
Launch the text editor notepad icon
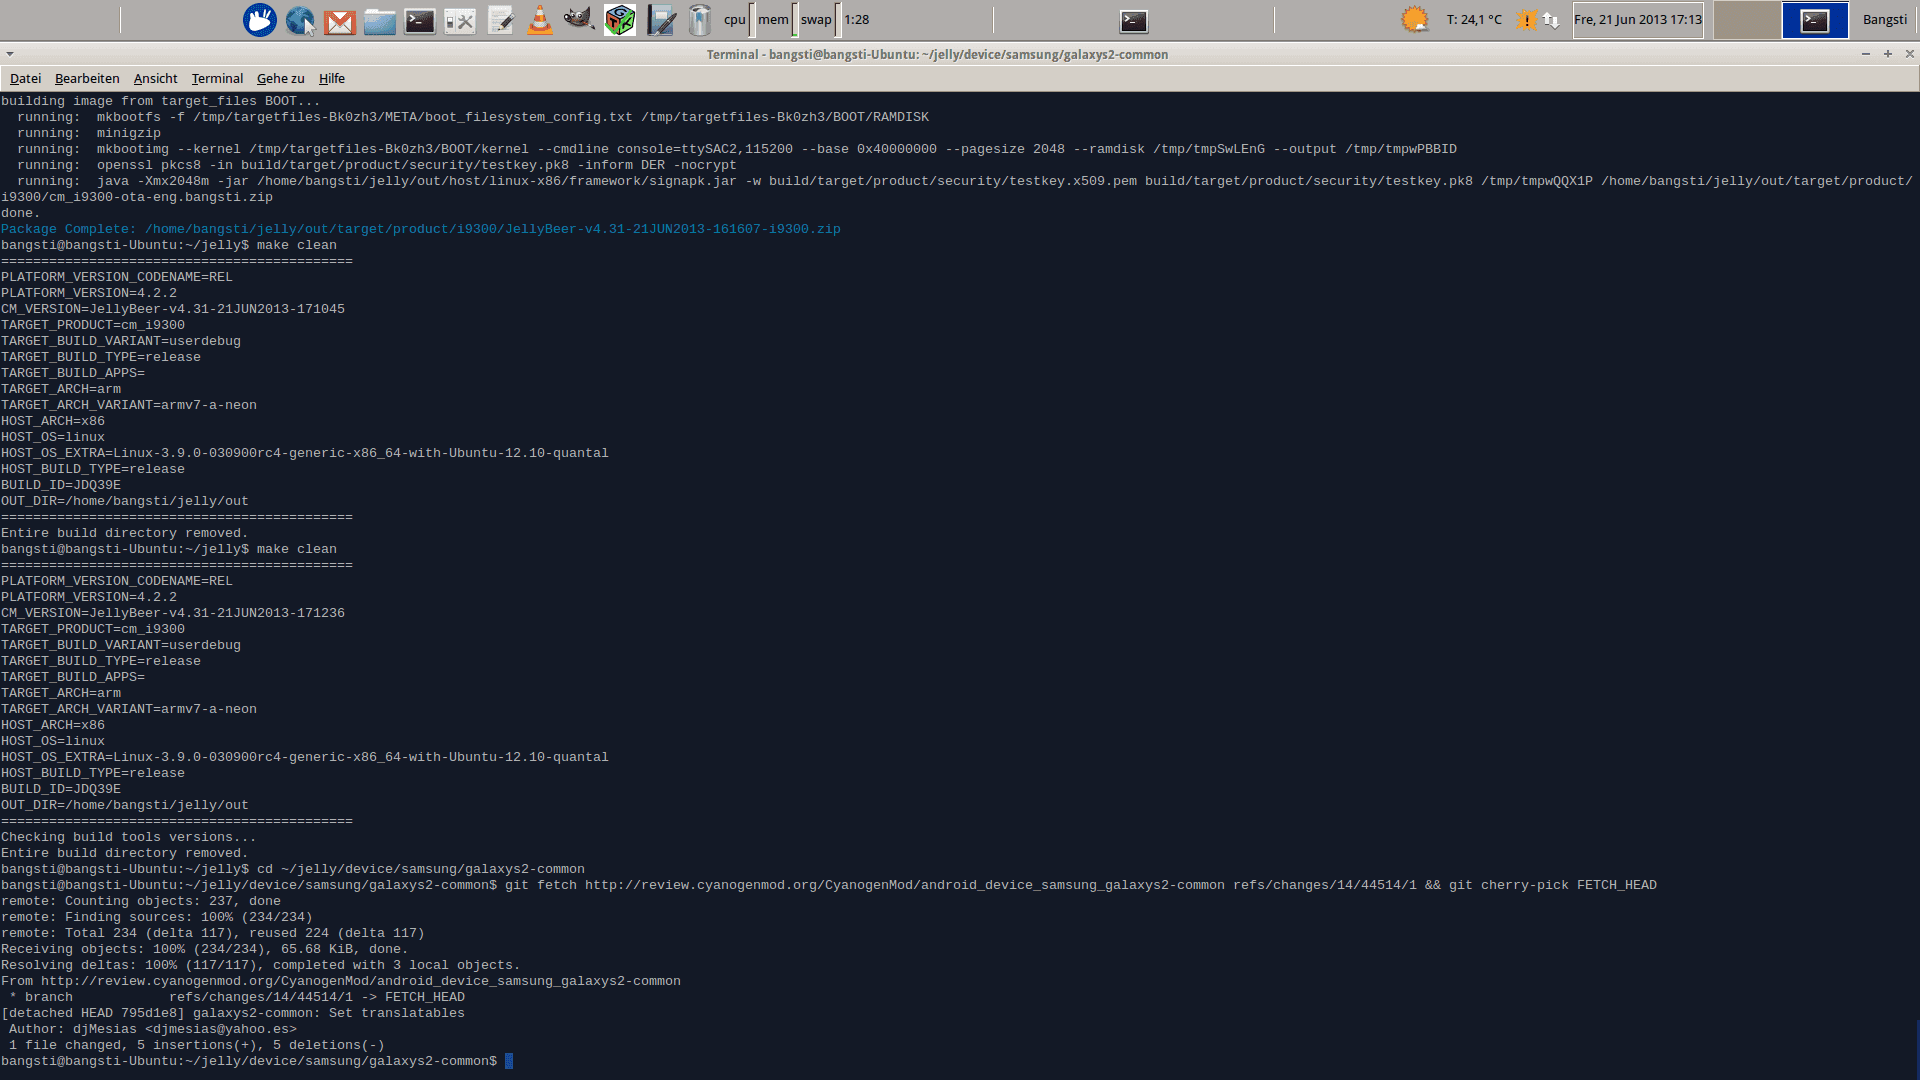[x=500, y=20]
